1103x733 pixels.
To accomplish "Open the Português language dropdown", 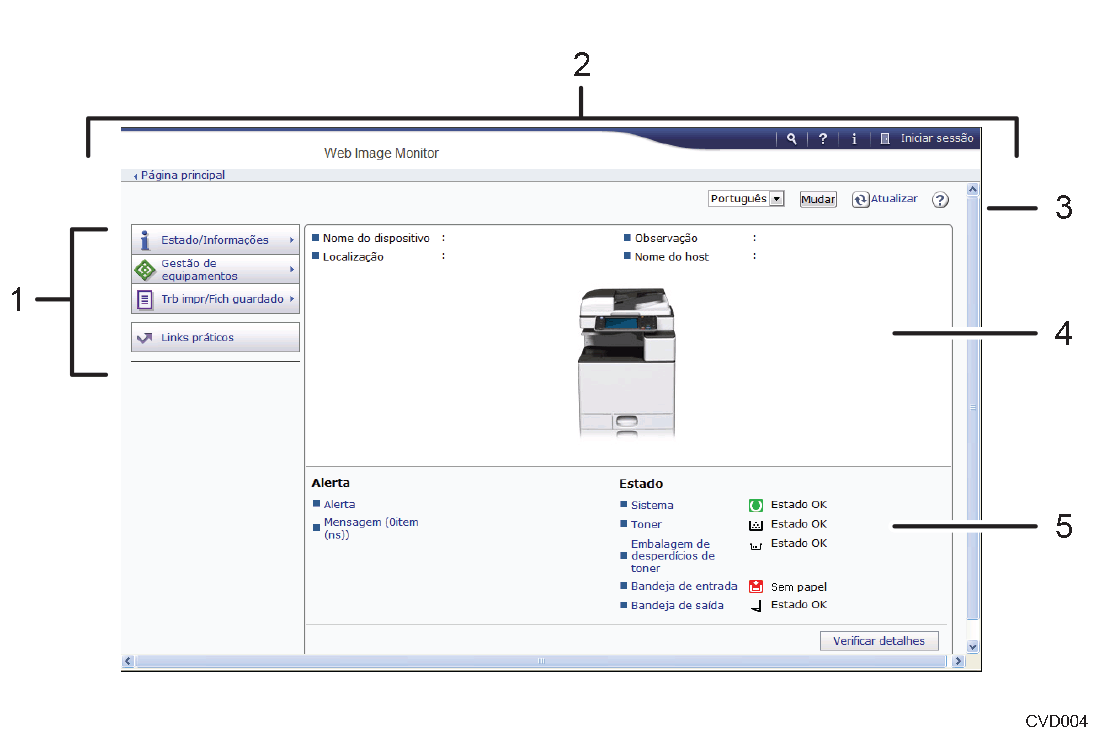I will tap(745, 199).
